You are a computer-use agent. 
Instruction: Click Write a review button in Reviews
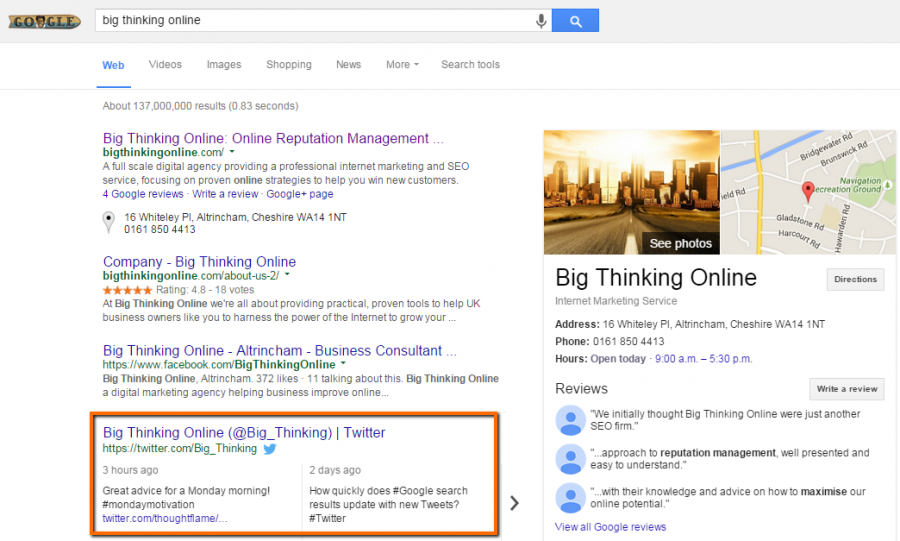[x=847, y=389]
